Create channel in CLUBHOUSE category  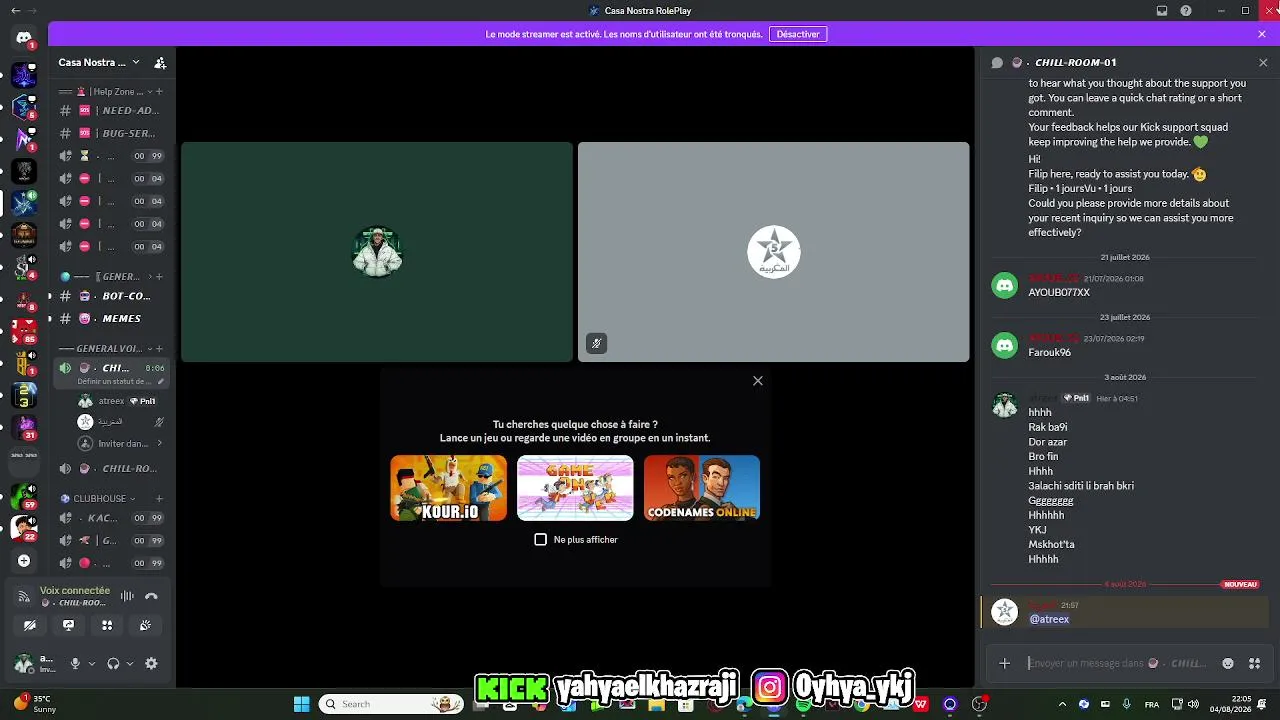tap(159, 499)
